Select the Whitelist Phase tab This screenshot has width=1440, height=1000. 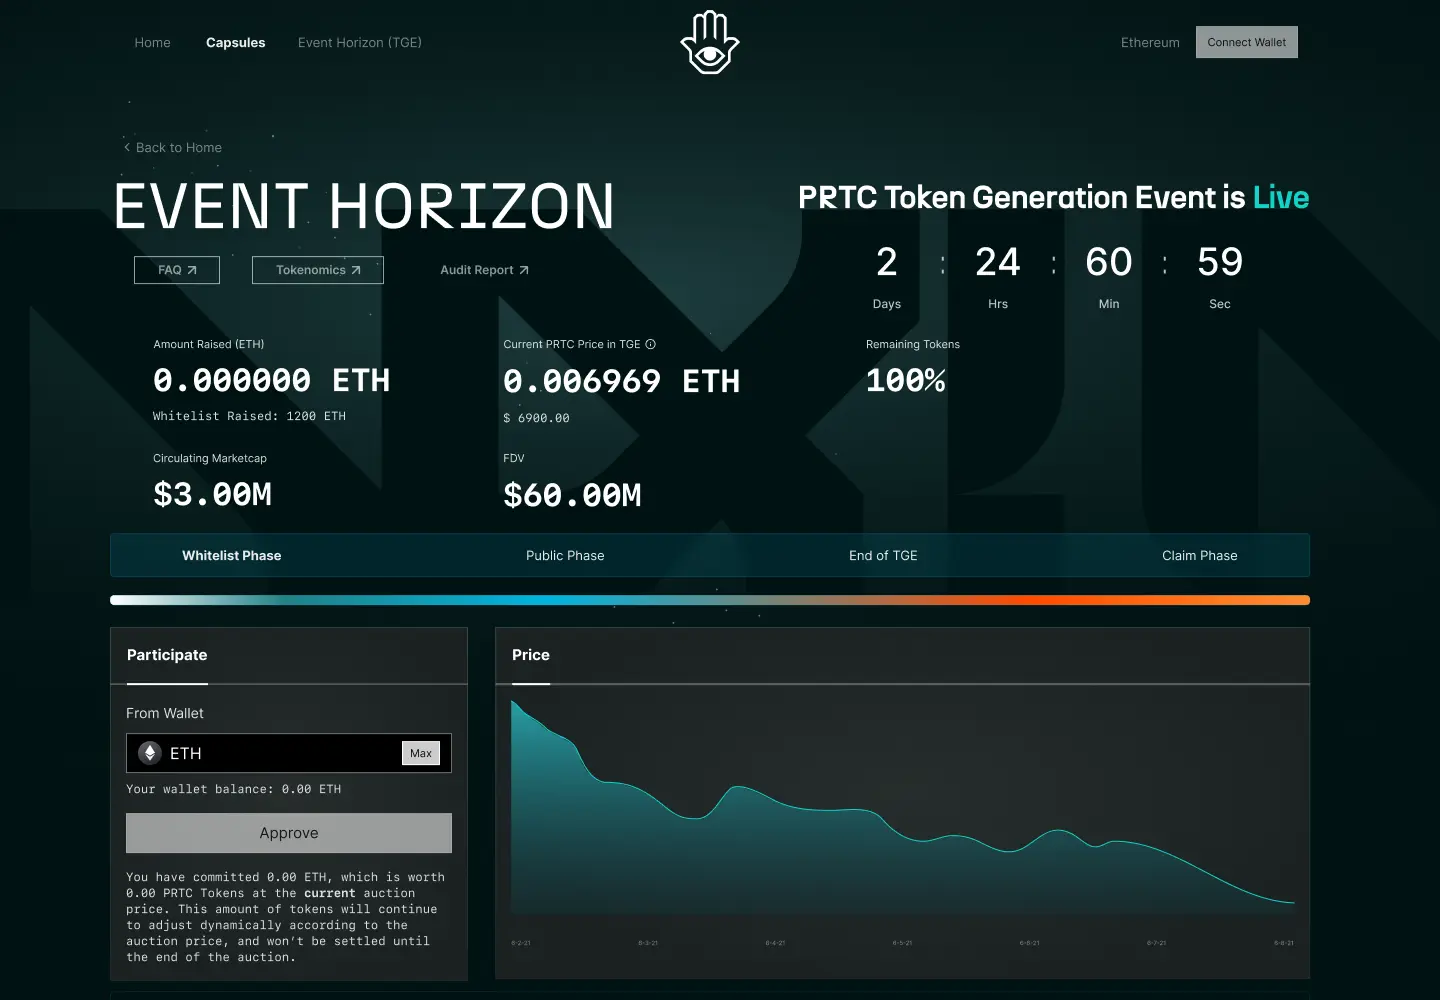coord(231,555)
